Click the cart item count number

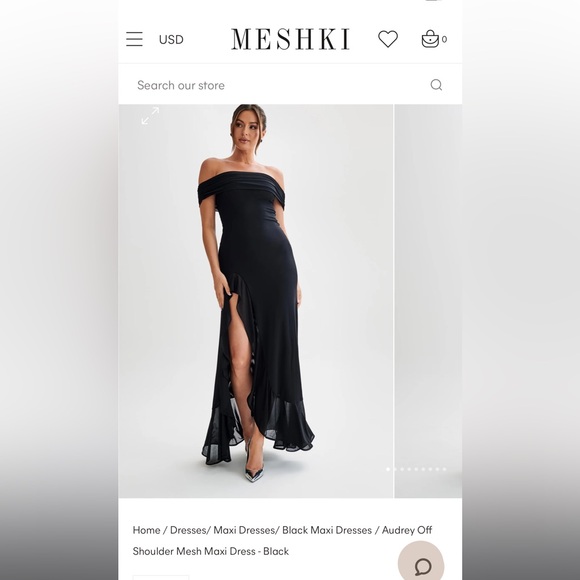coord(444,39)
